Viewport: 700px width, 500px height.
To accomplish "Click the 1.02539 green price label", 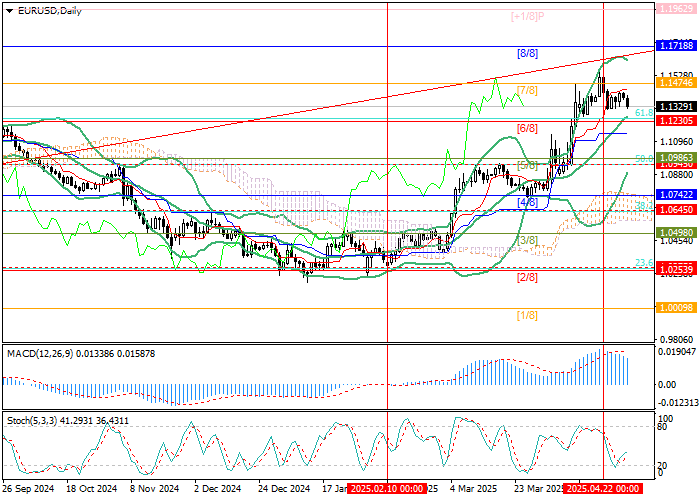I will coord(677,269).
